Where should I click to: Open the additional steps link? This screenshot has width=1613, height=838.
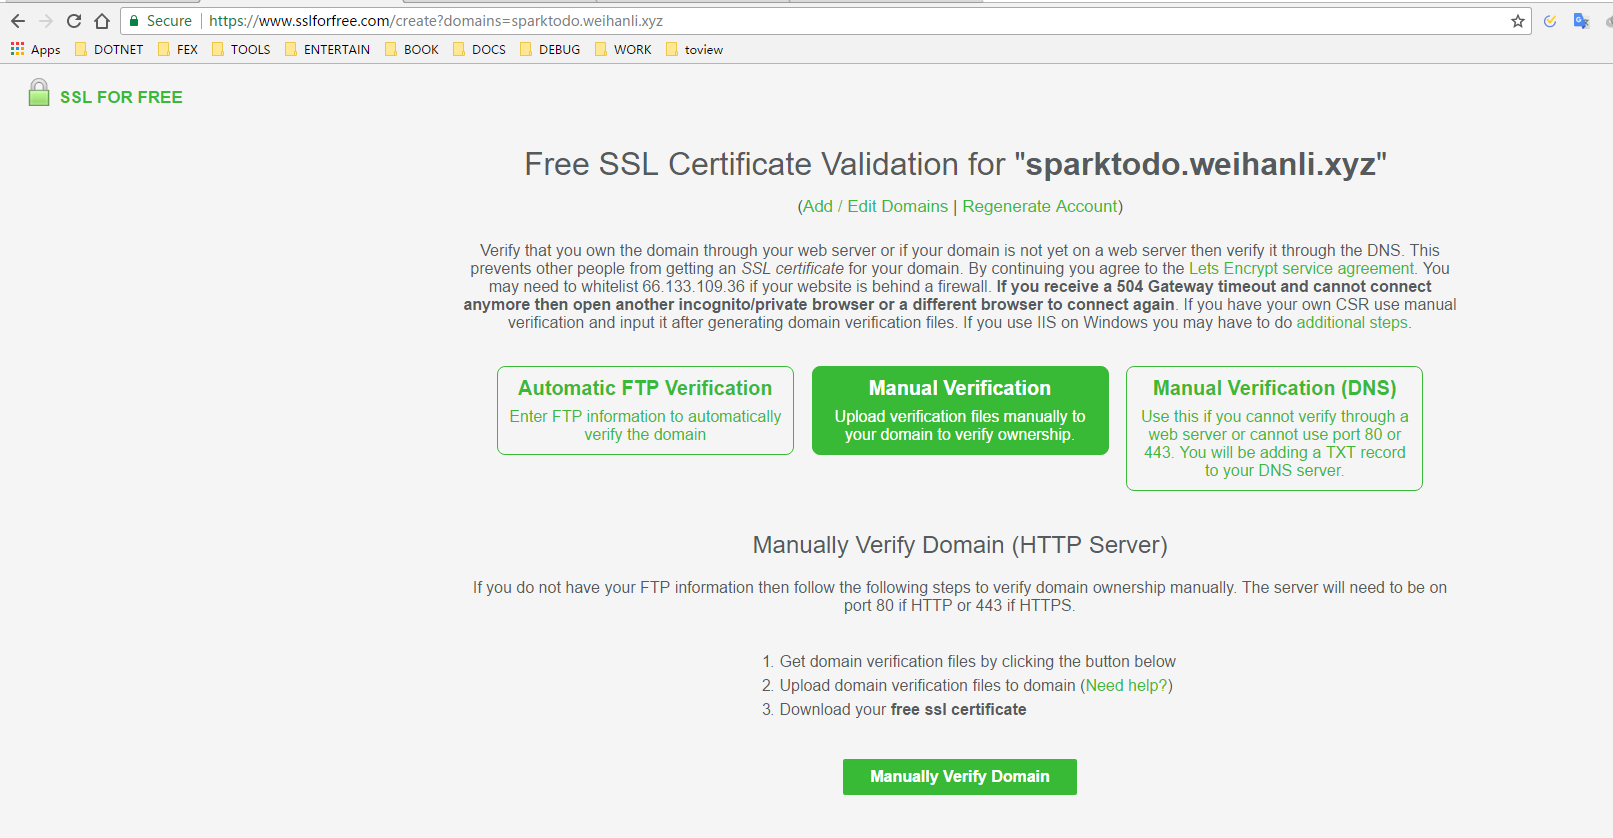(1352, 322)
